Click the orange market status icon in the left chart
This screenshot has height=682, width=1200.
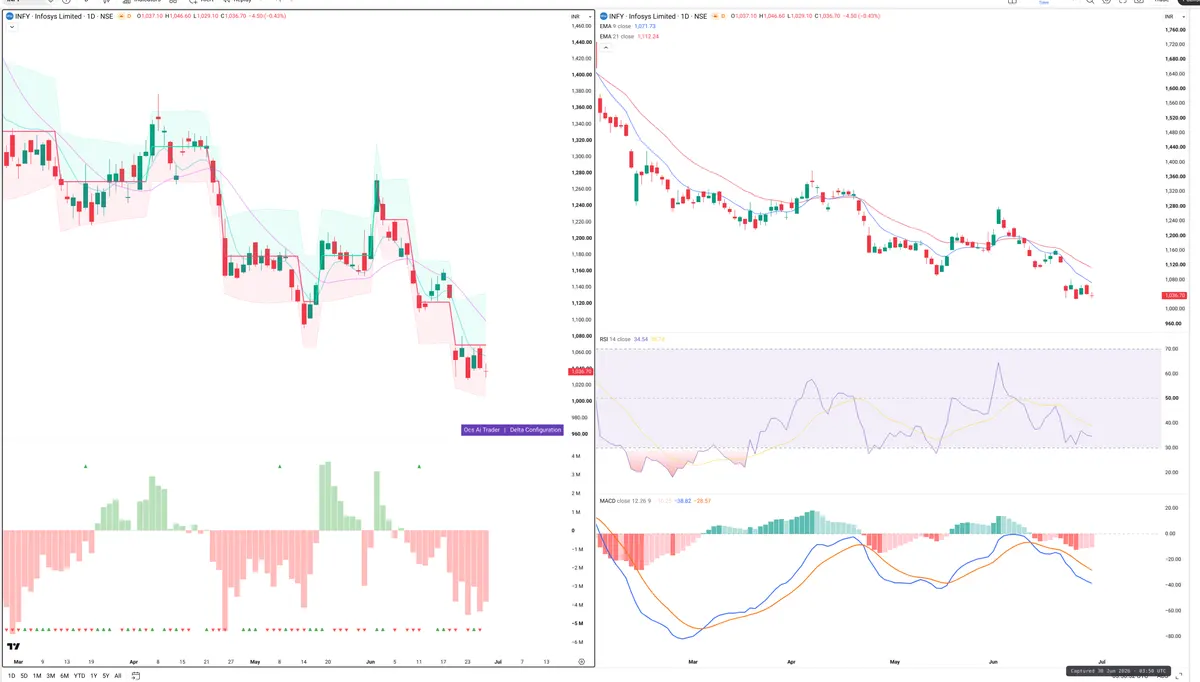pyautogui.click(x=120, y=16)
